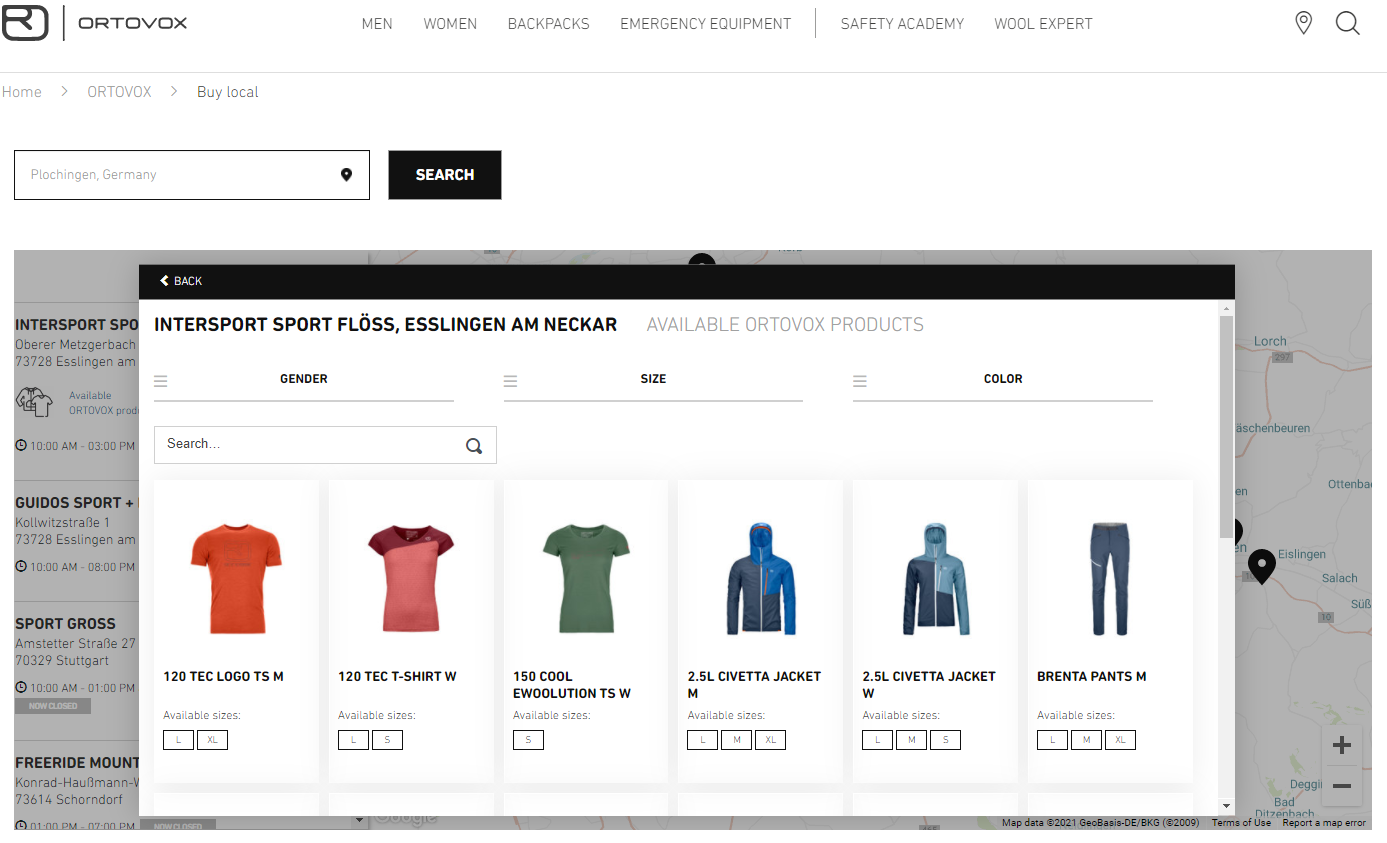
Task: Click the Plochingen, Germany location field
Action: 192,175
